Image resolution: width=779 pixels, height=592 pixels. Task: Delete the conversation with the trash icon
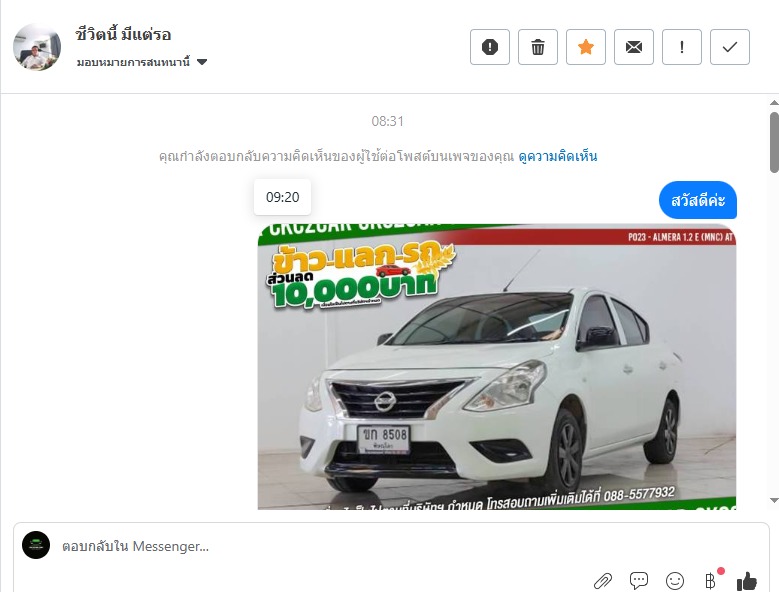click(538, 47)
